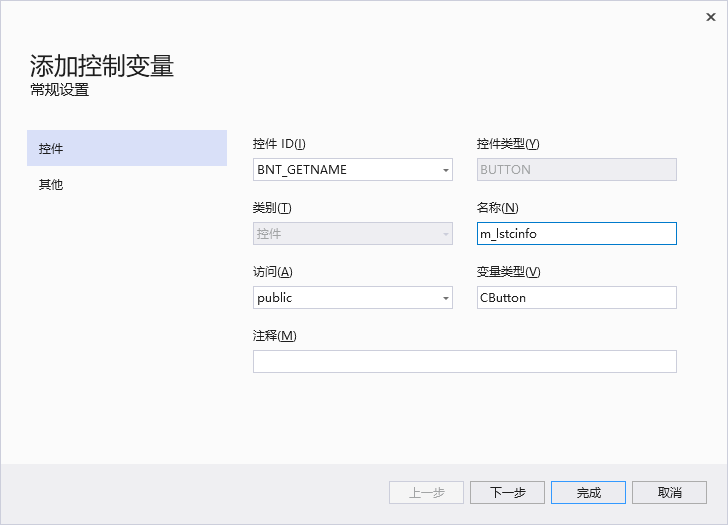Finish the wizard with 完成

coord(588,493)
